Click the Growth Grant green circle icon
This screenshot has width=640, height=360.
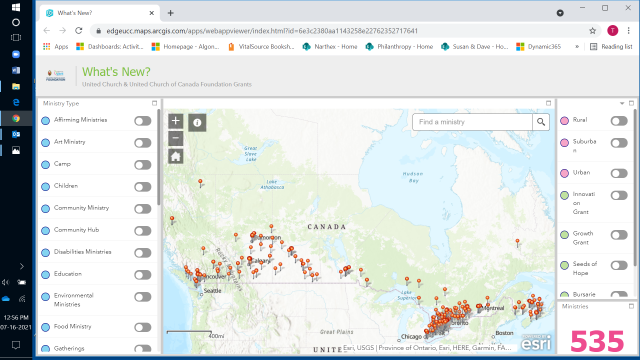tap(564, 235)
